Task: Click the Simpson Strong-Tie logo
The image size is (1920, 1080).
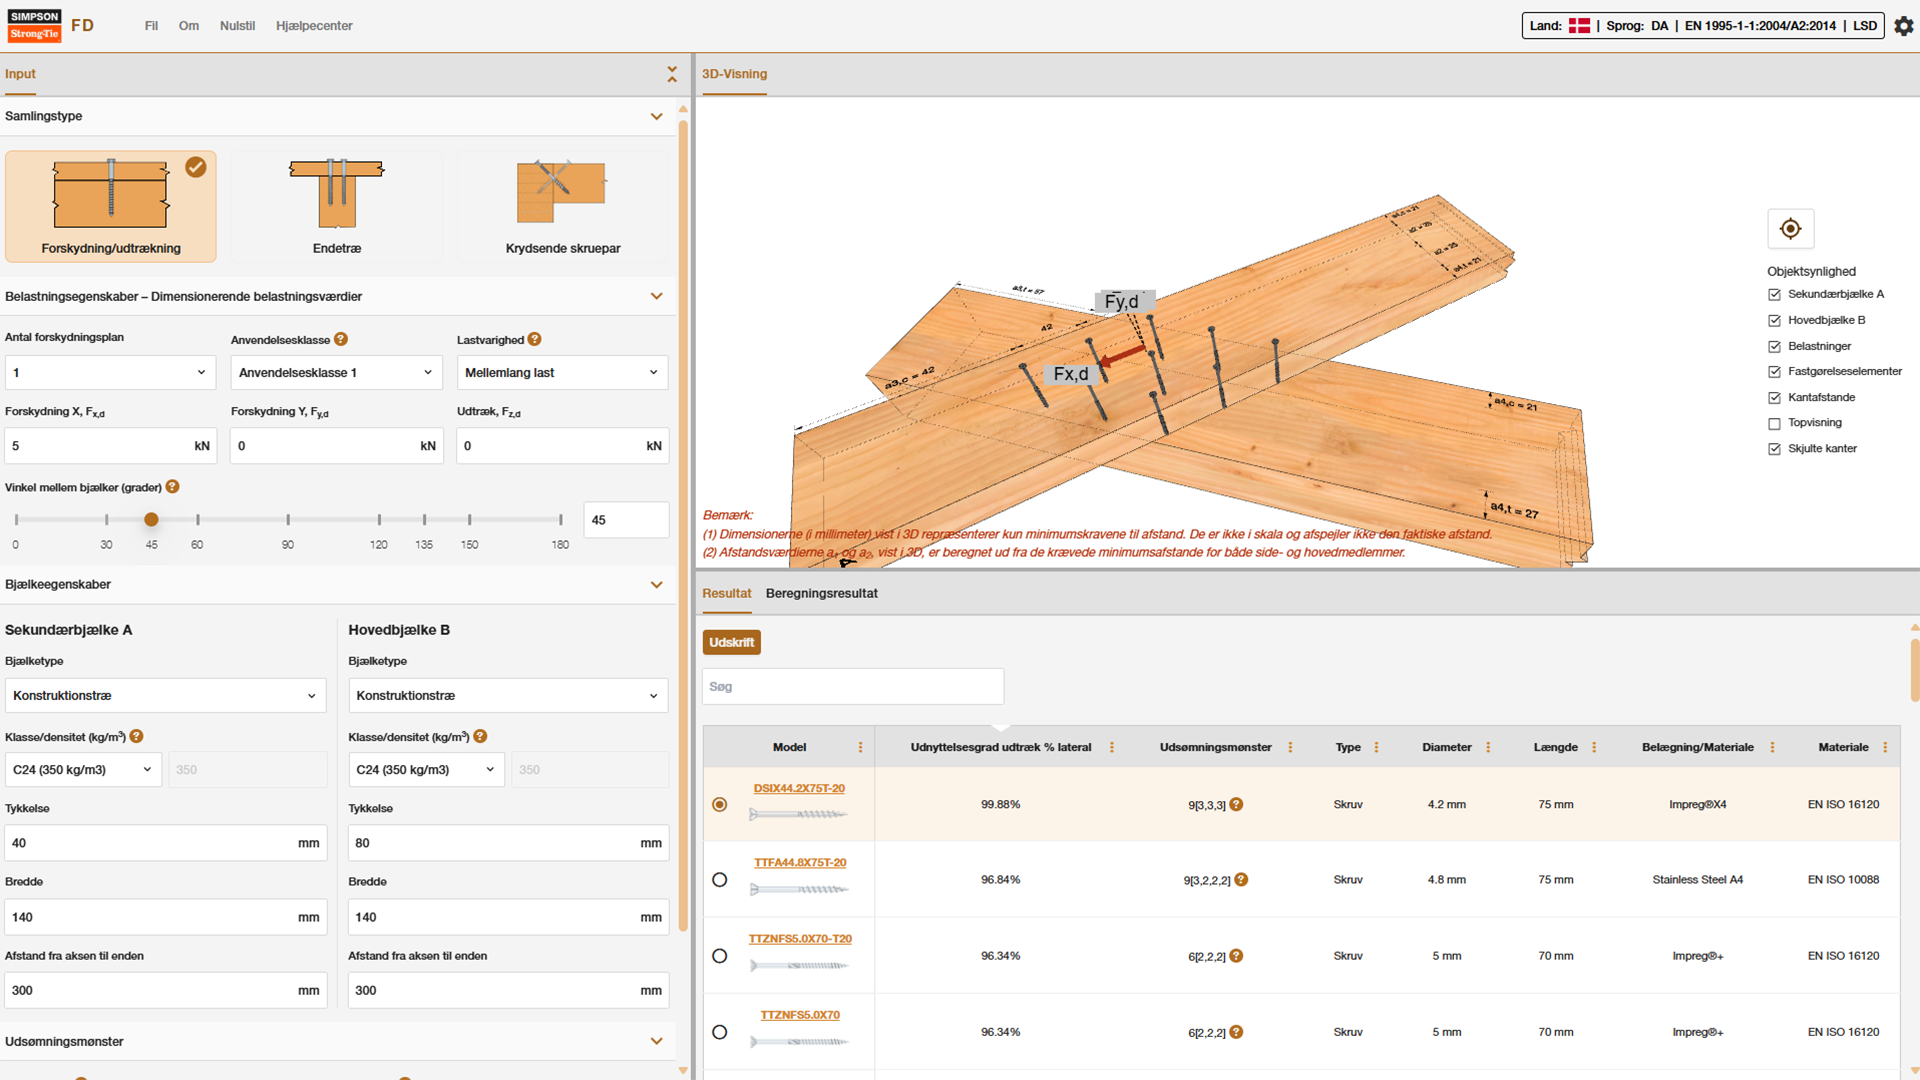Action: coord(34,26)
